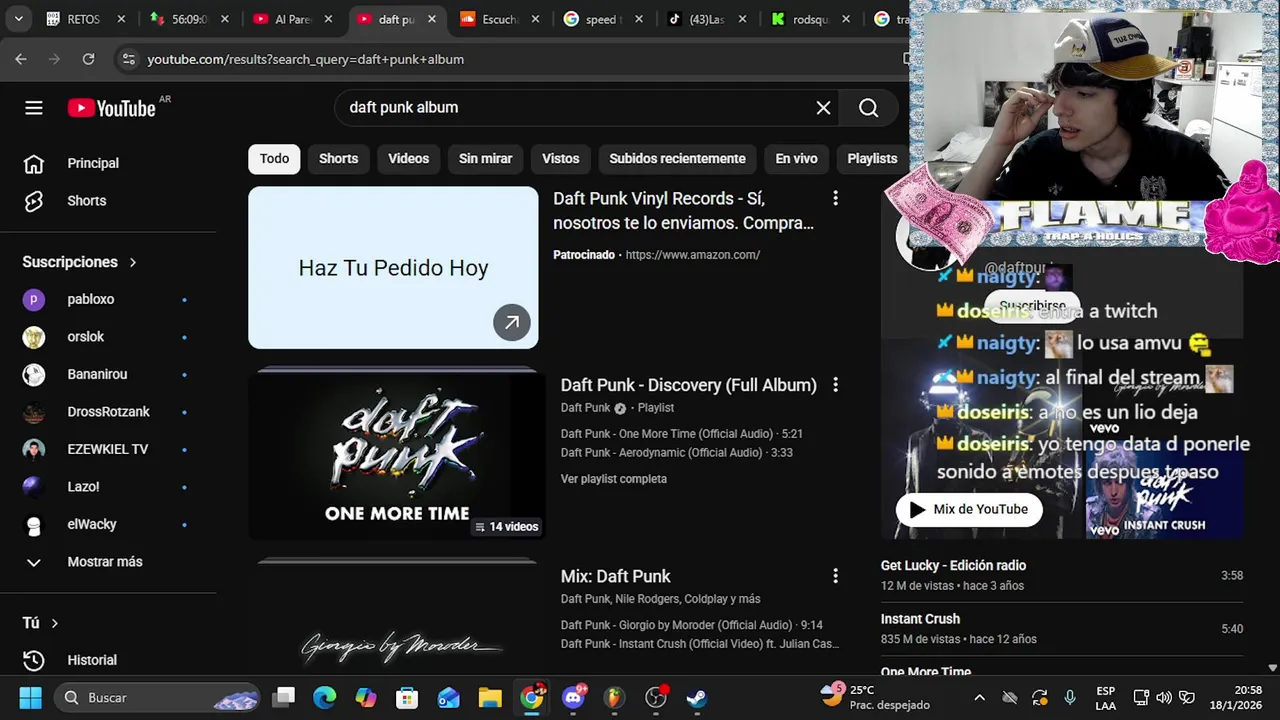1280x720 pixels.
Task: Expand the Suscripciones section chevron
Action: (x=132, y=262)
